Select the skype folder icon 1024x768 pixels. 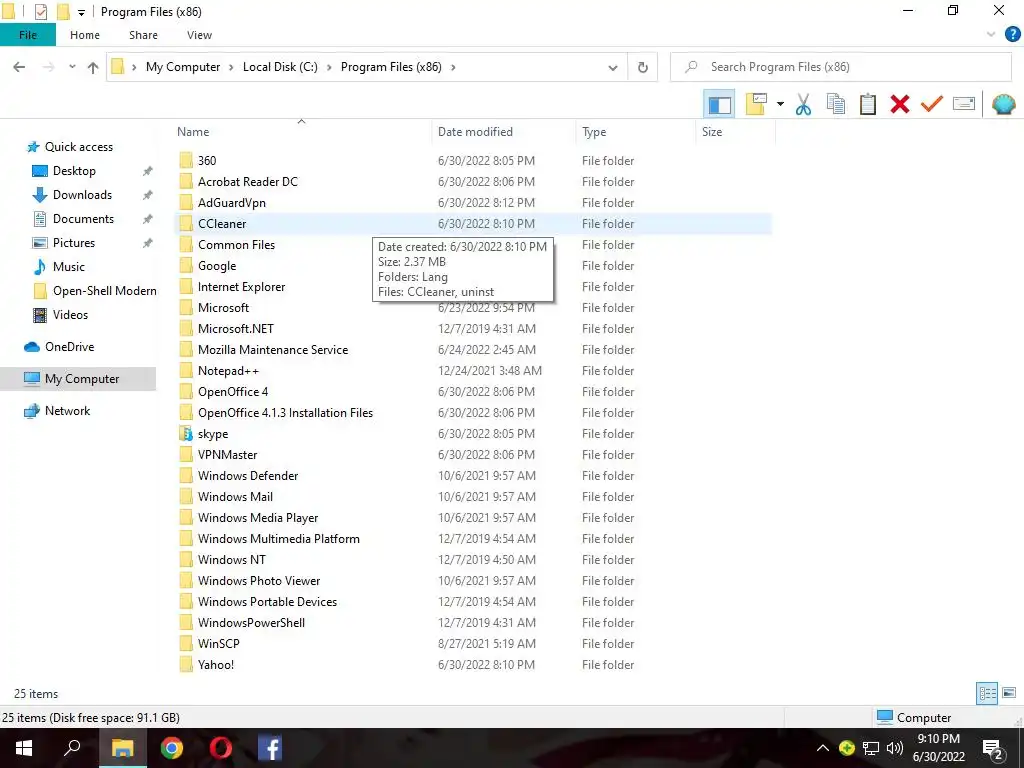pyautogui.click(x=186, y=434)
